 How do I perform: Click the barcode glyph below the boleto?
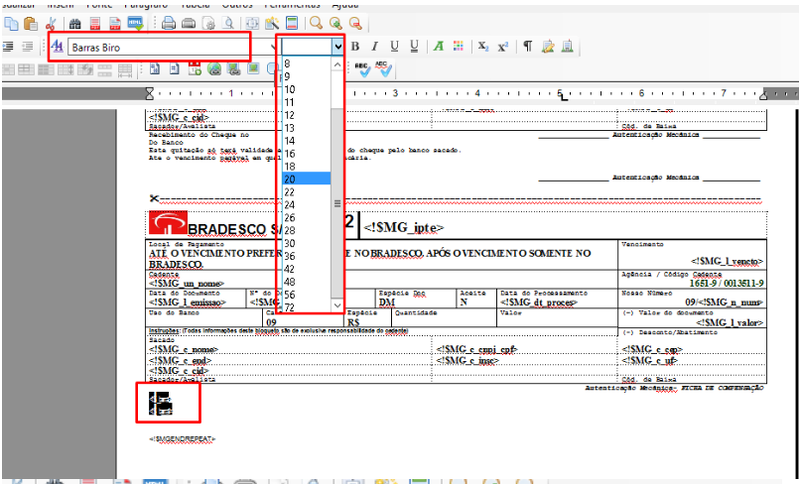[x=161, y=403]
